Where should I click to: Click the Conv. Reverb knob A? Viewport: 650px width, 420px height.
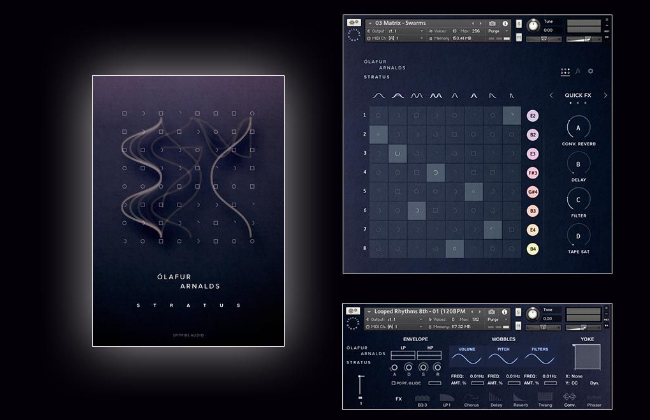click(x=578, y=128)
